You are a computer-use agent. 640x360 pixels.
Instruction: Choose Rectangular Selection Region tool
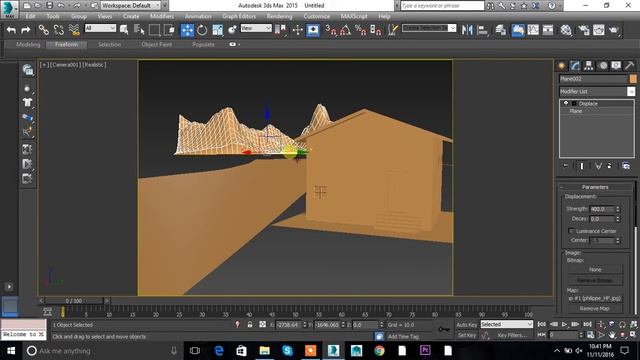154,30
